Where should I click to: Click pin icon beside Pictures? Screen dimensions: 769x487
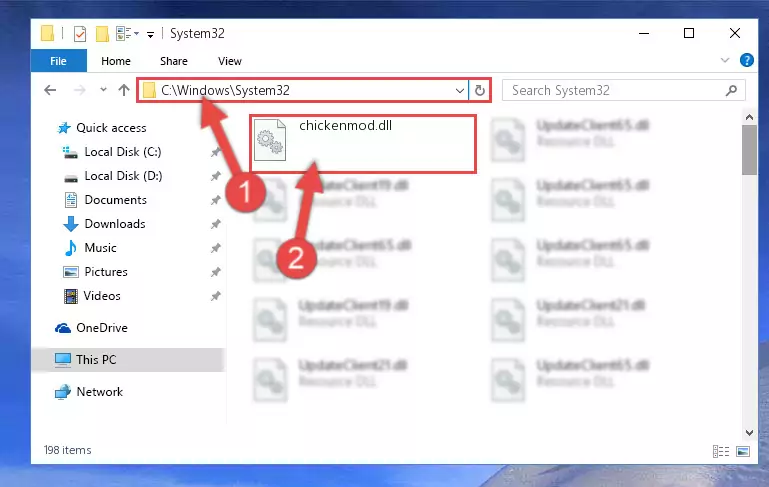coord(215,272)
